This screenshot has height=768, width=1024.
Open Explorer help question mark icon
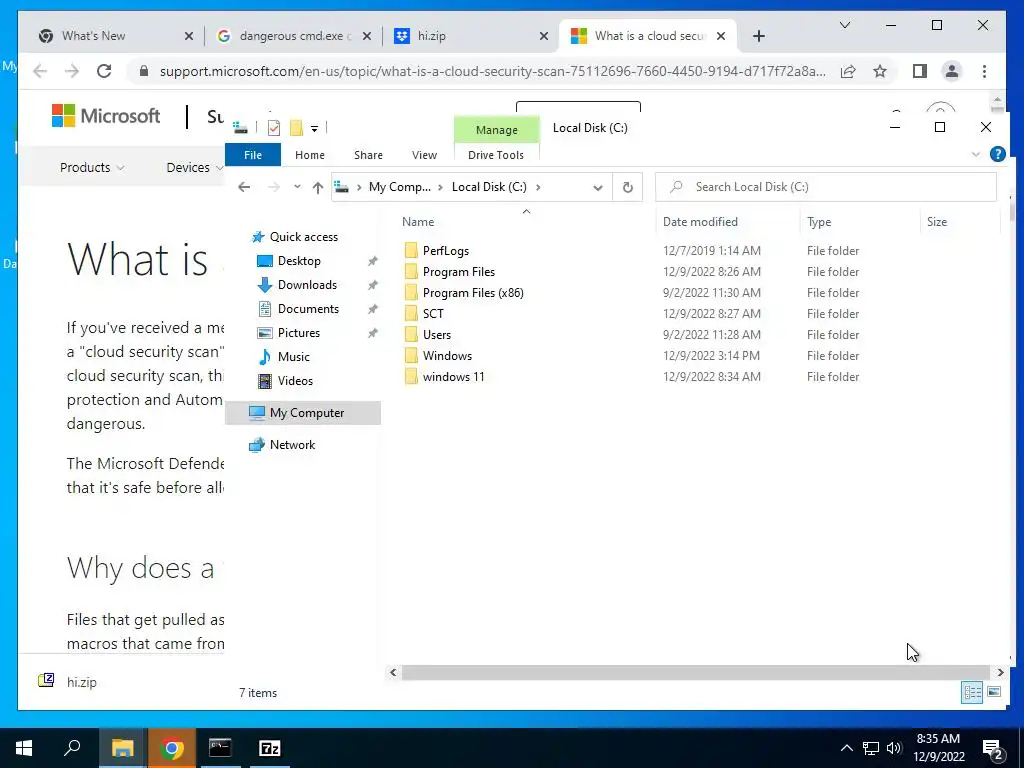coord(997,154)
